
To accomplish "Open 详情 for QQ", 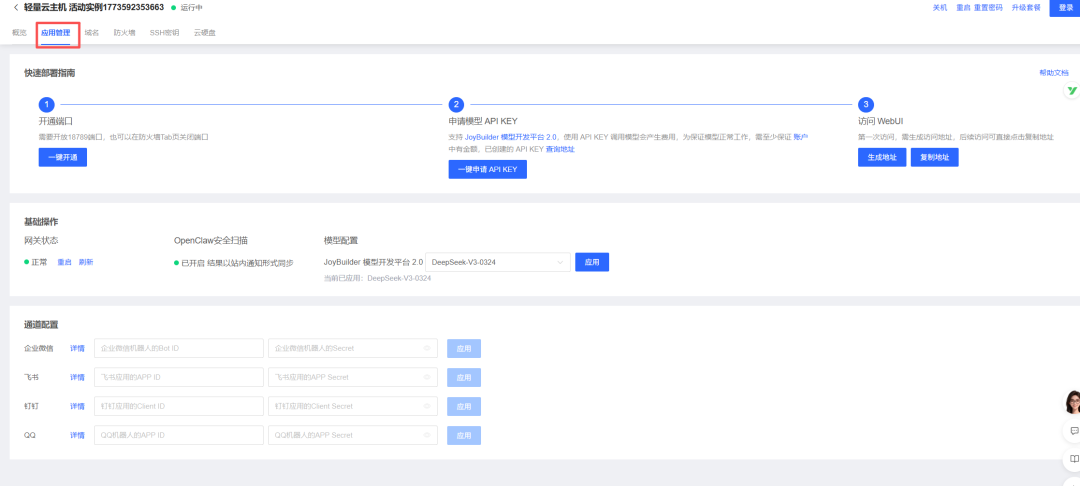I will click(77, 435).
